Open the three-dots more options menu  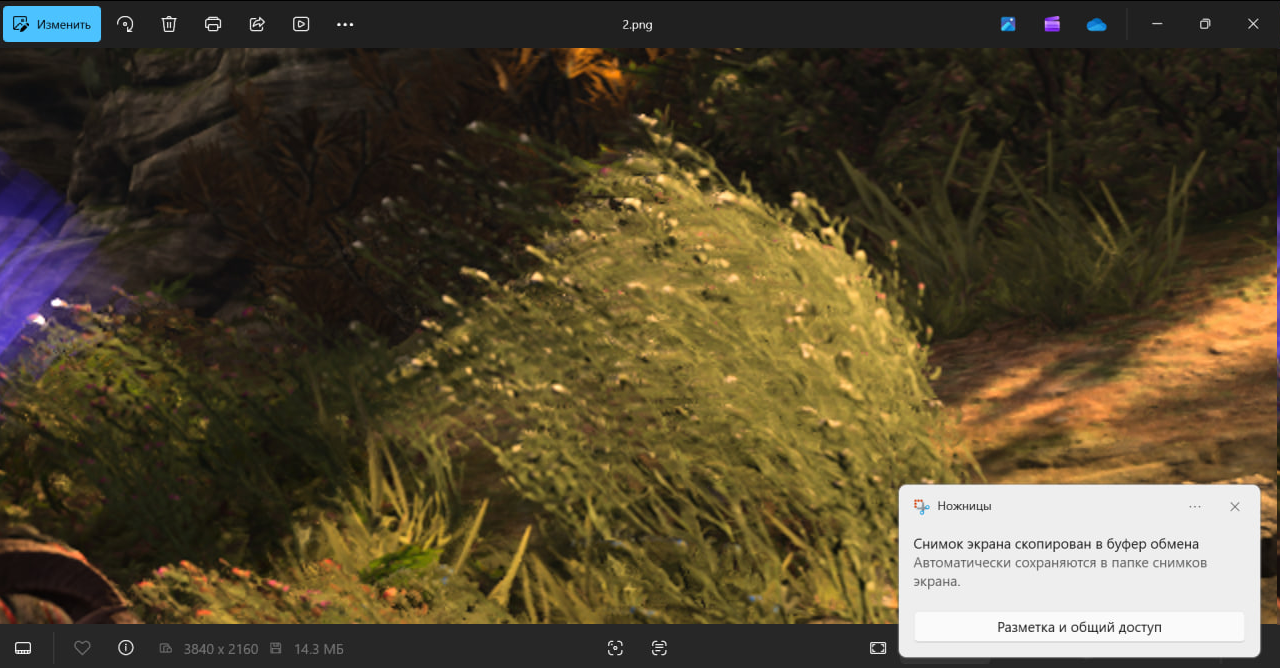pyautogui.click(x=345, y=24)
